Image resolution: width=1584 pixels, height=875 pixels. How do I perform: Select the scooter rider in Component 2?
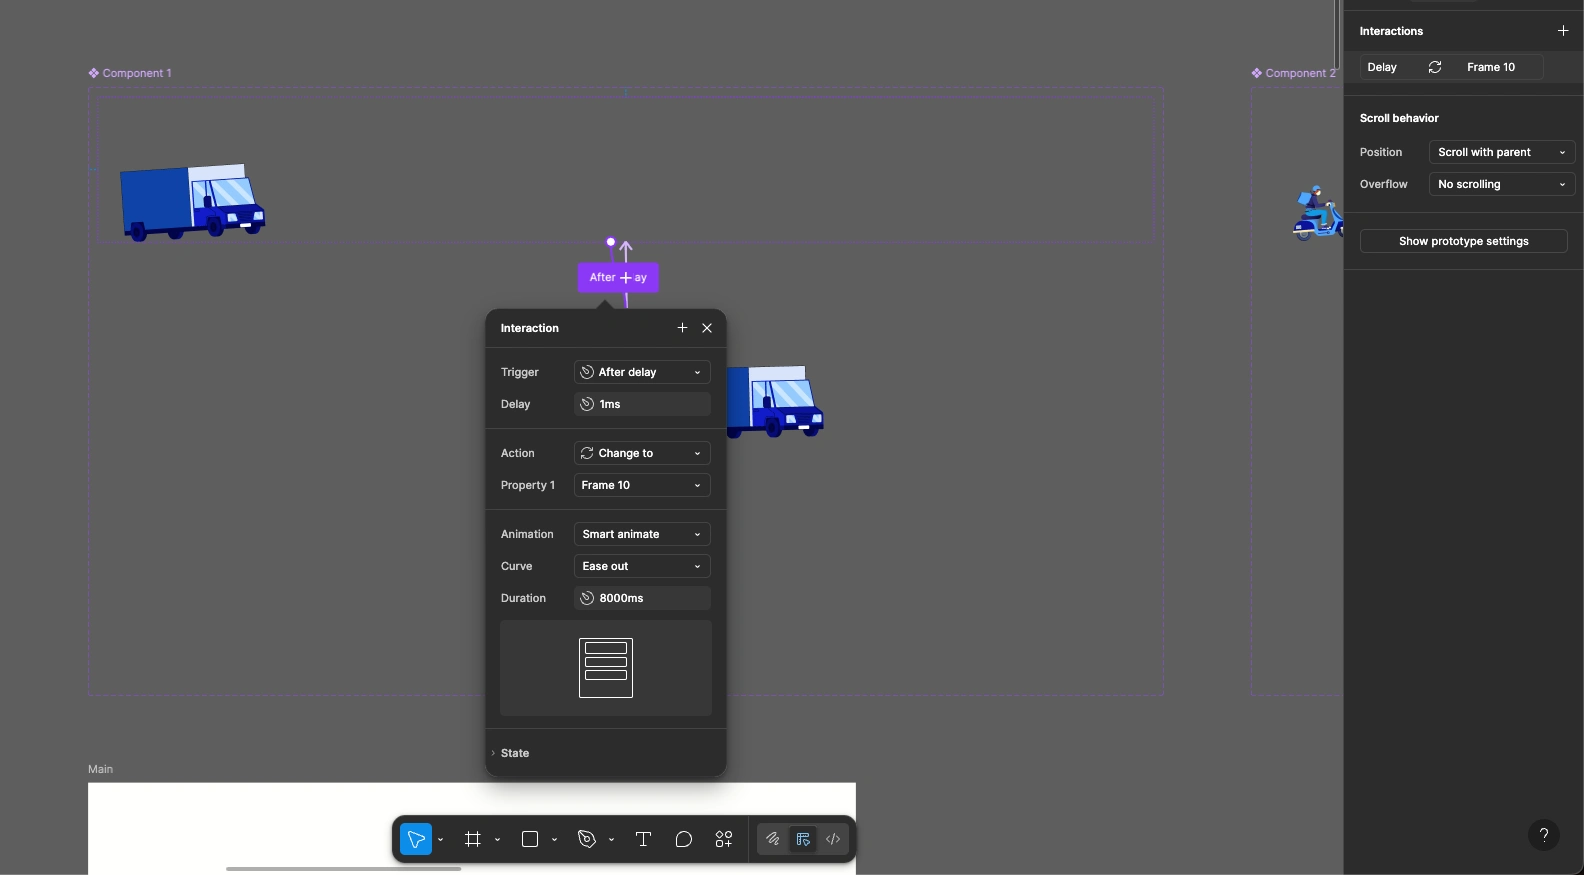[1317, 213]
